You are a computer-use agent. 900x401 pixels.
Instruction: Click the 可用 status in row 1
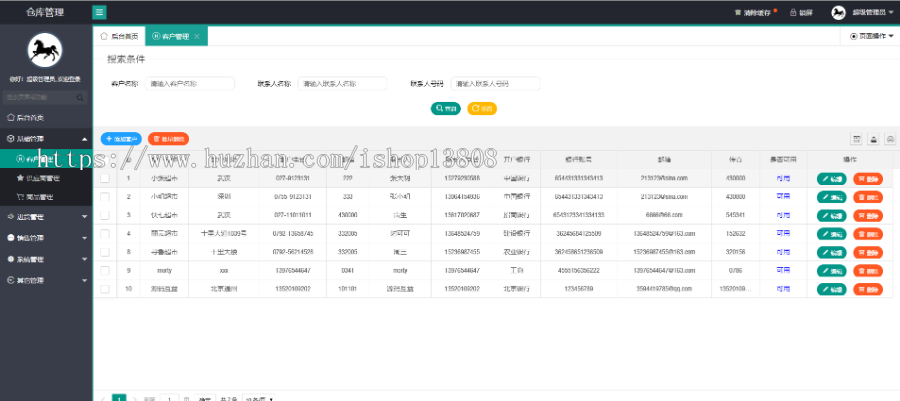point(783,178)
